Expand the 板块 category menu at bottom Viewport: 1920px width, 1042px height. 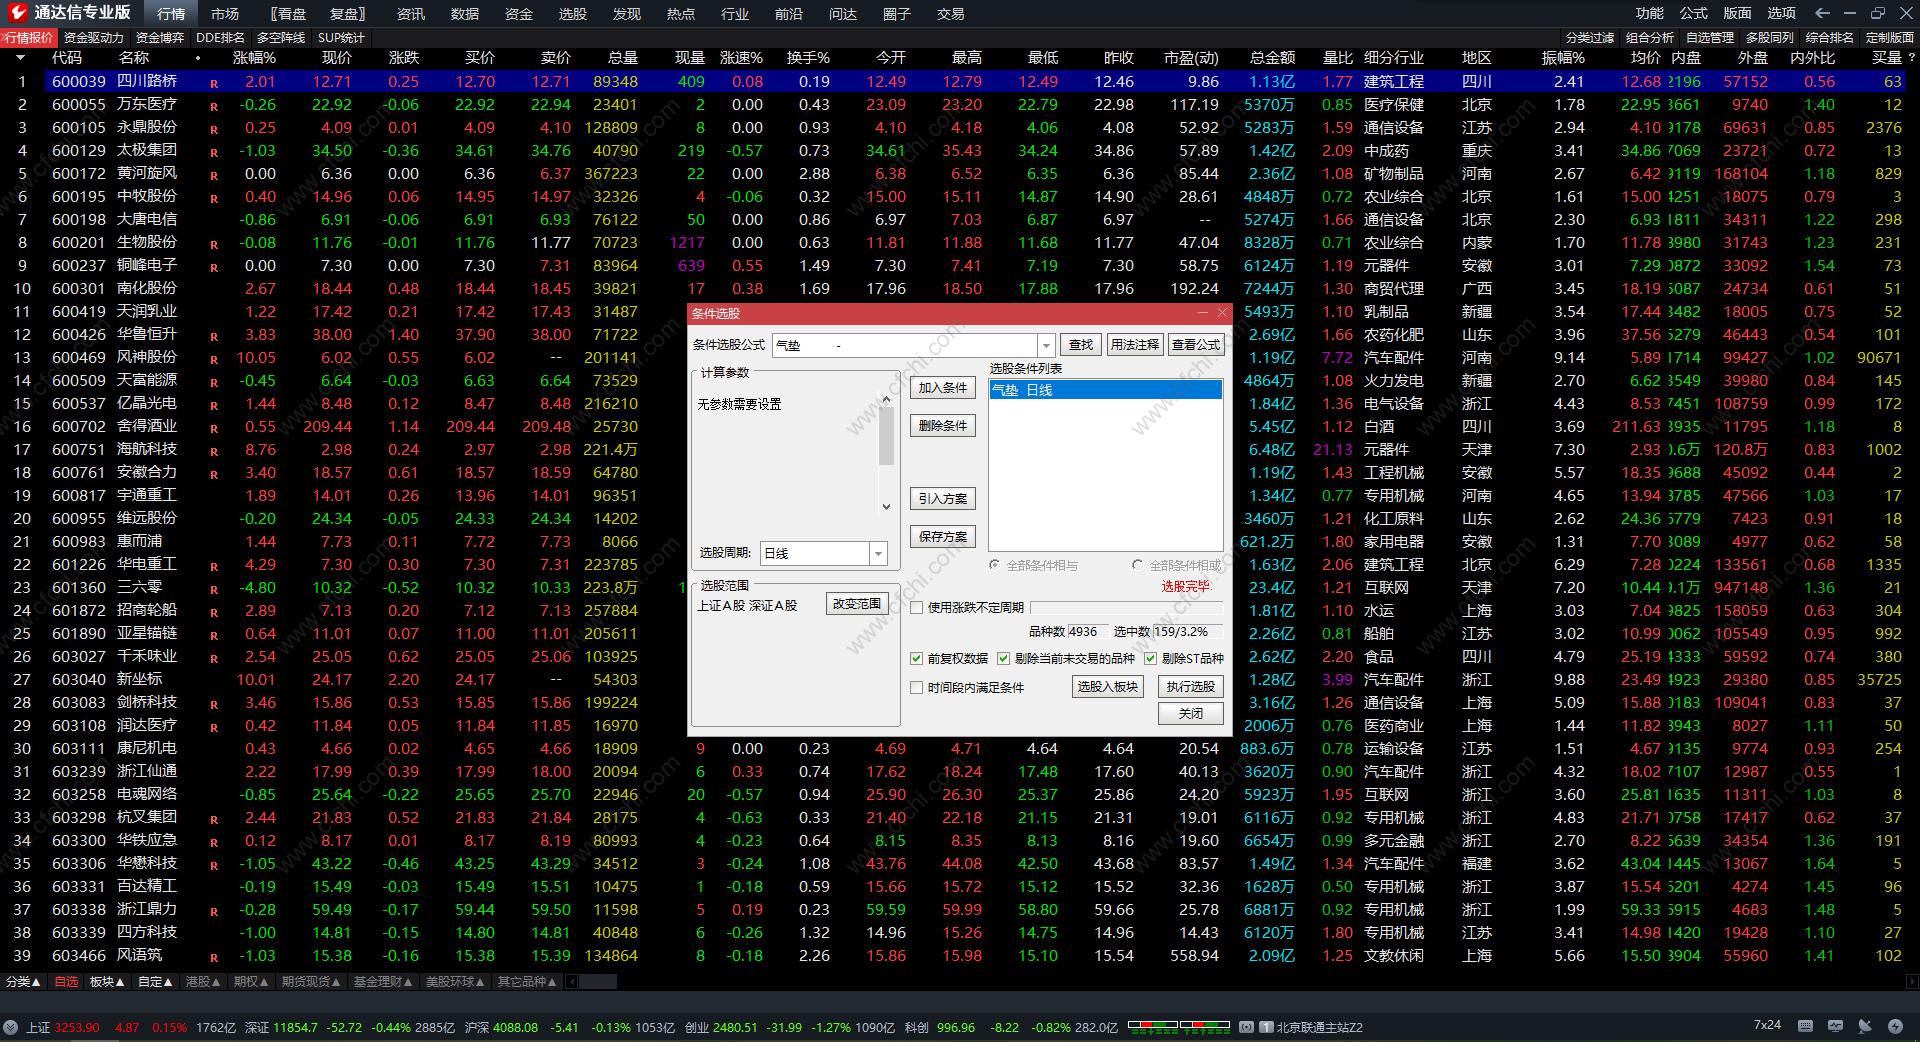pyautogui.click(x=107, y=982)
